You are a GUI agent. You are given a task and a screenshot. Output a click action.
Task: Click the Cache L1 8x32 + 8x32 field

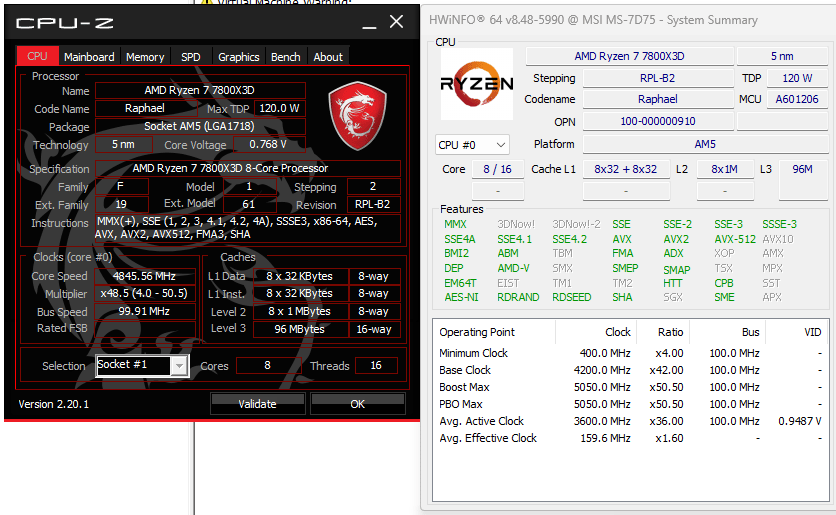point(626,170)
